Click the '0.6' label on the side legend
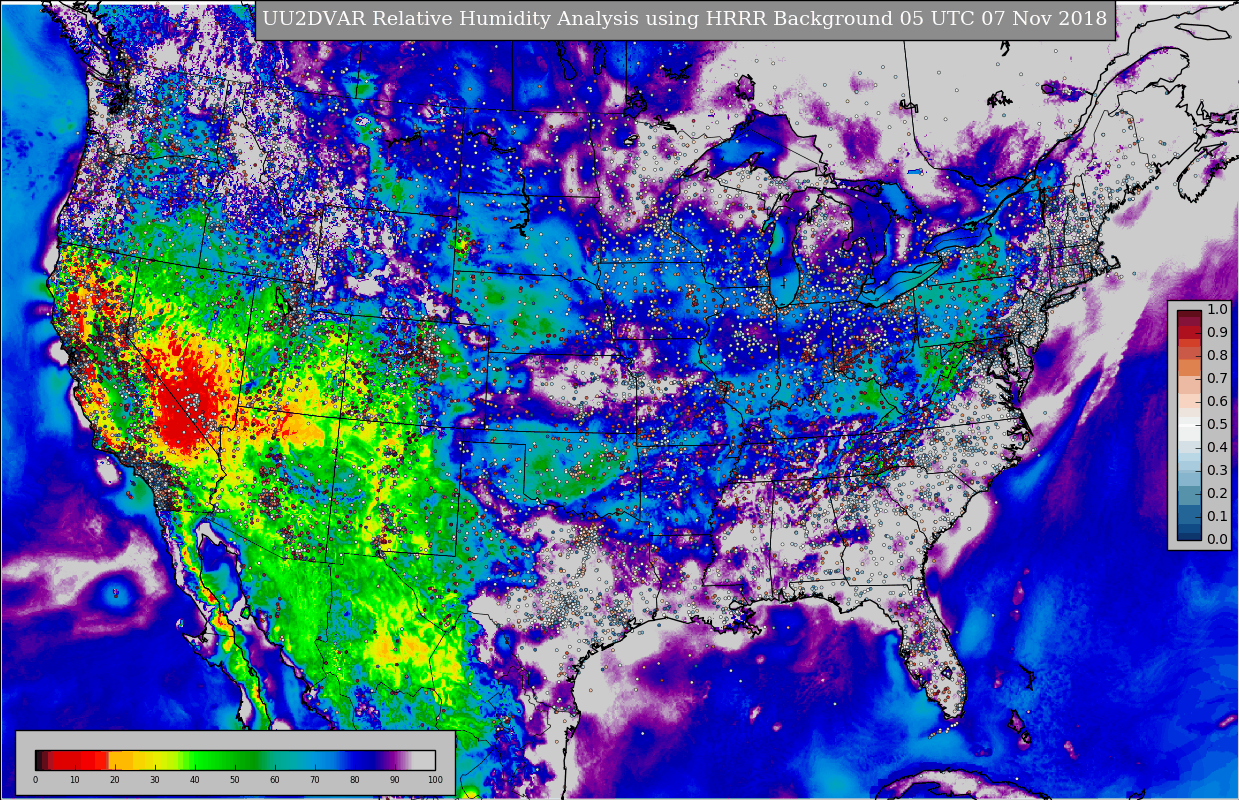1239x800 pixels. point(1217,401)
